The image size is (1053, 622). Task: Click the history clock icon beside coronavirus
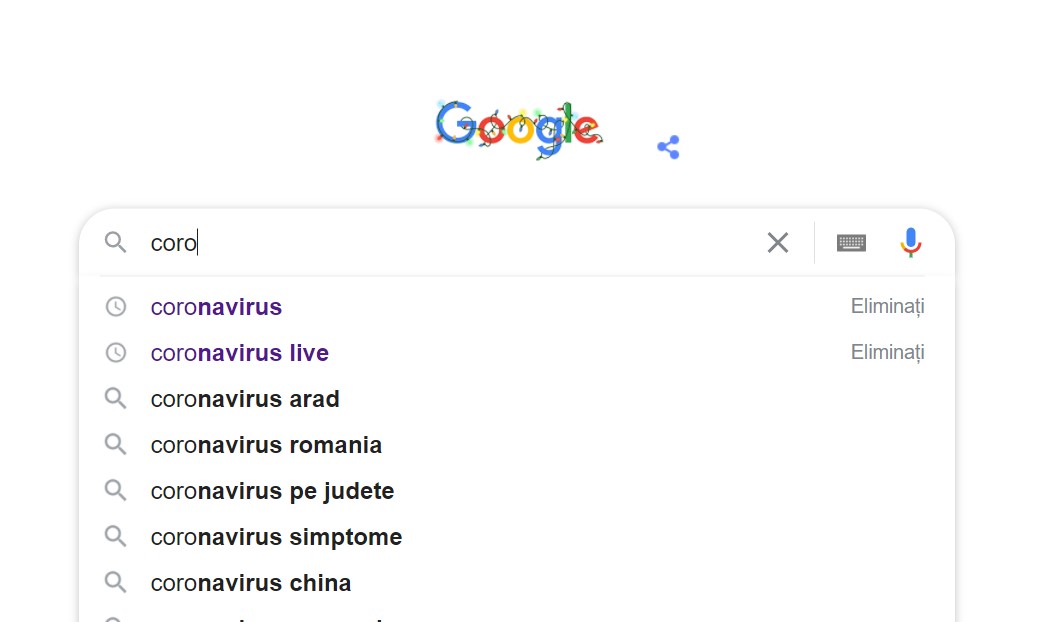pyautogui.click(x=116, y=307)
